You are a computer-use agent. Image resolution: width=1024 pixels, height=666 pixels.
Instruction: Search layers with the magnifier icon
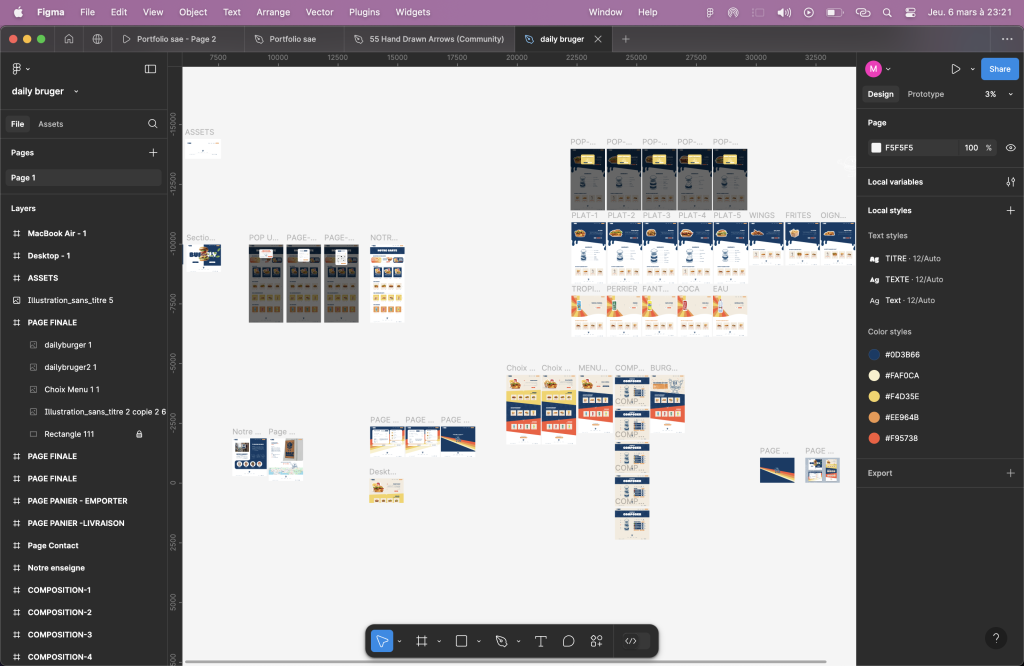click(x=152, y=123)
